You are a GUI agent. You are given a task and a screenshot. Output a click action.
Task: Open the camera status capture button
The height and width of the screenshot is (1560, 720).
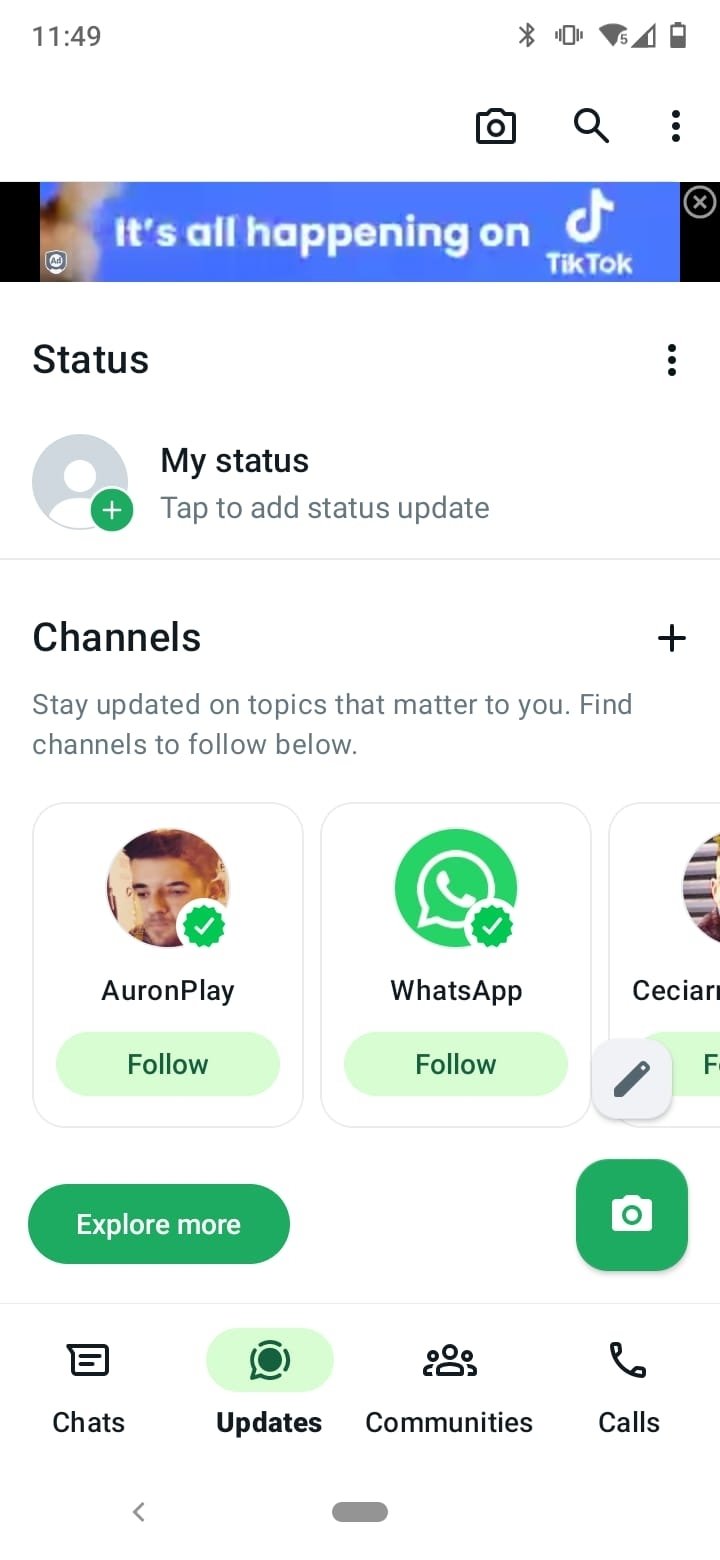tap(632, 1215)
